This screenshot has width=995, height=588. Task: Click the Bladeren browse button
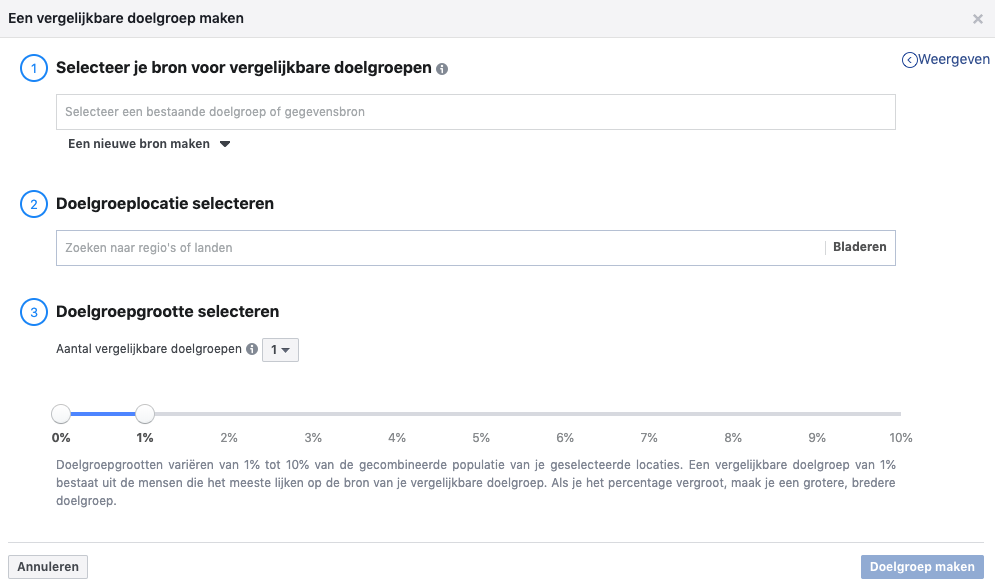pyautogui.click(x=860, y=247)
